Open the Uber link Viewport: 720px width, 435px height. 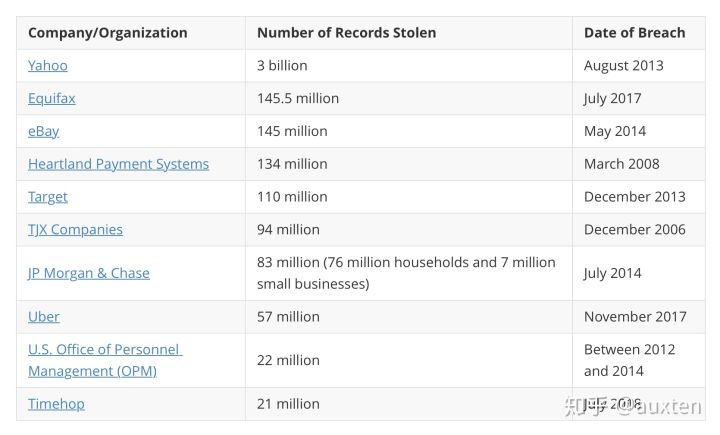pos(44,317)
